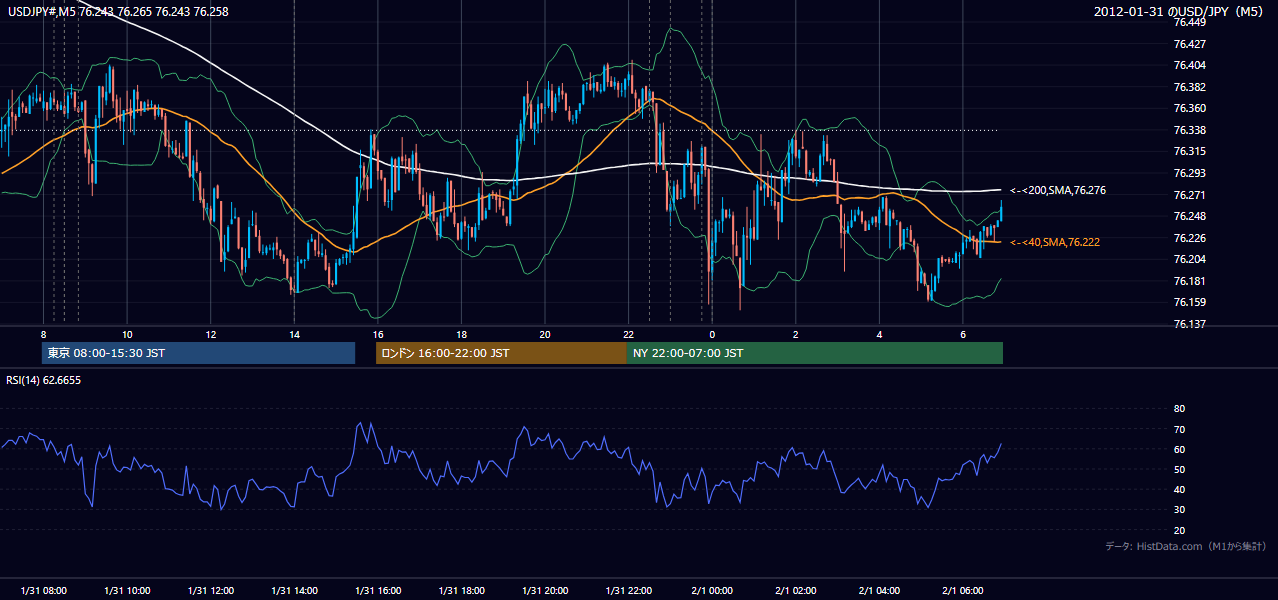Click the 1/31 10:00 date label
The image size is (1278, 600).
pyautogui.click(x=127, y=591)
